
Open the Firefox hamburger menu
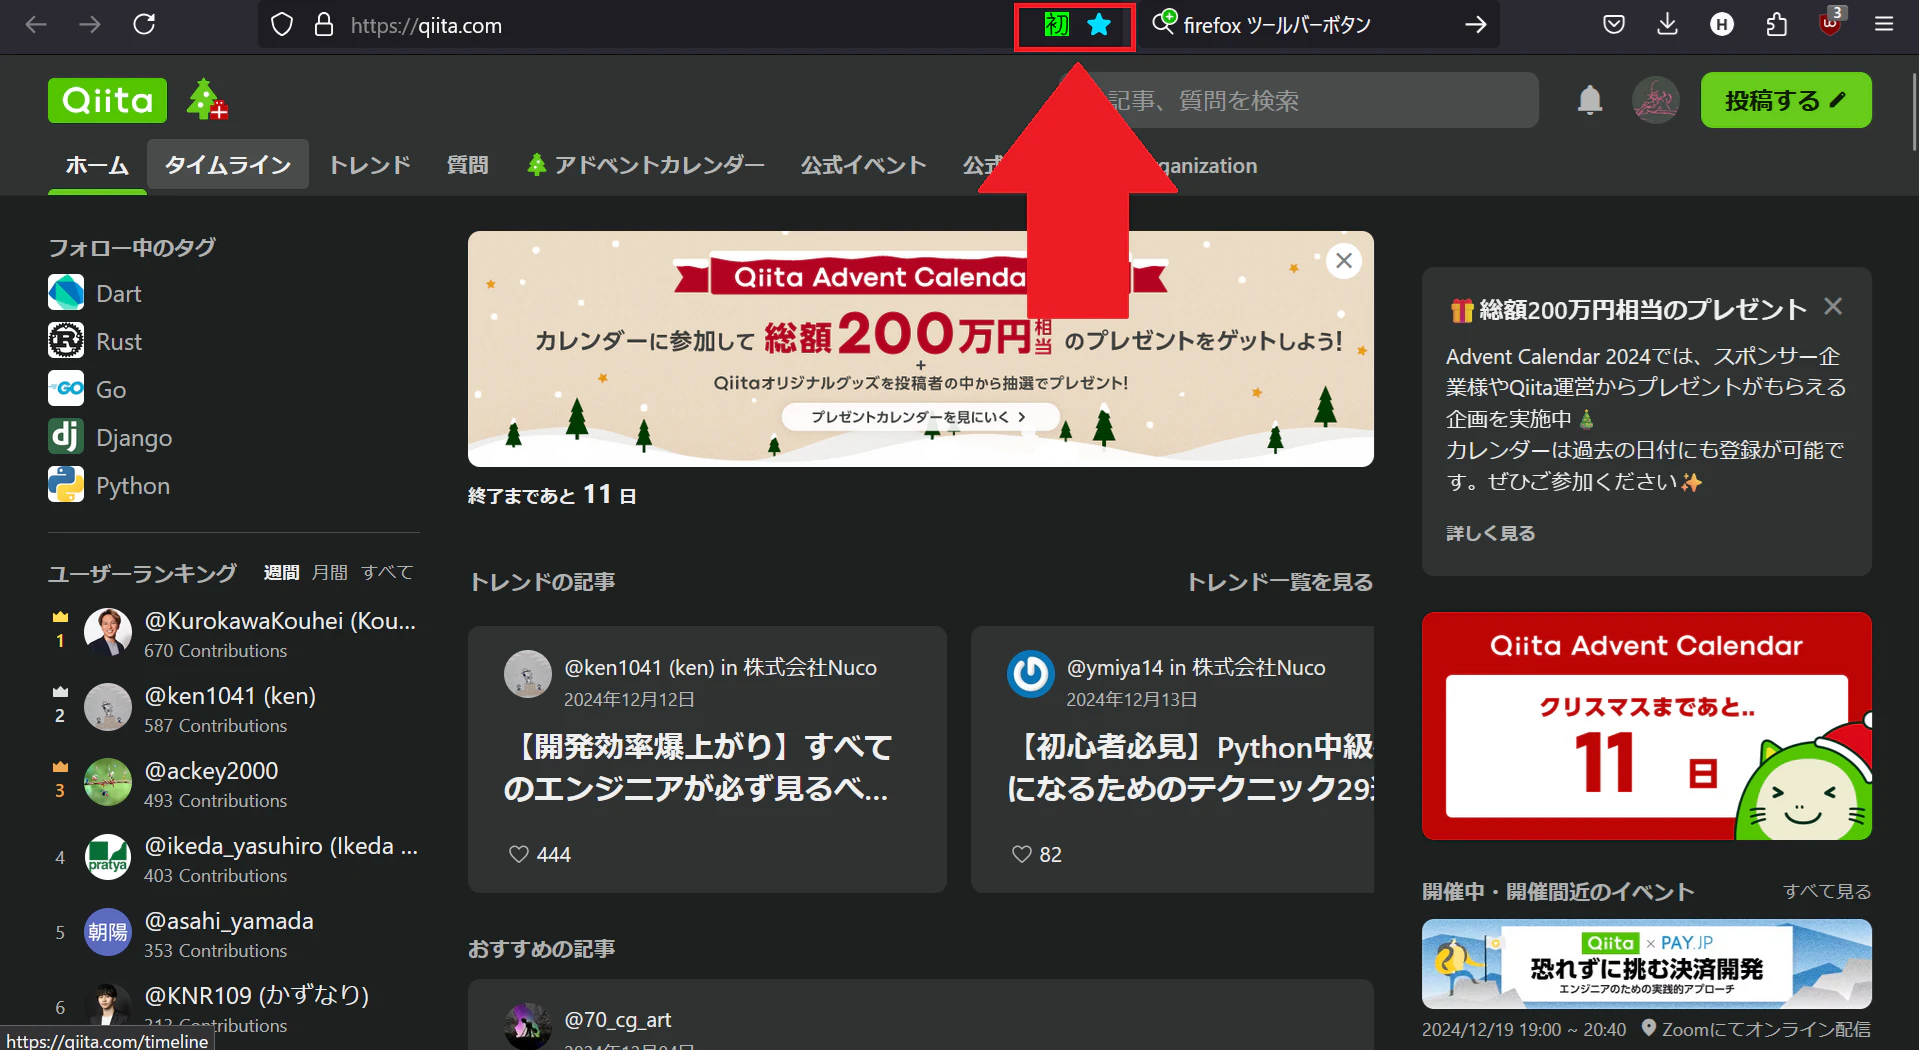1884,24
